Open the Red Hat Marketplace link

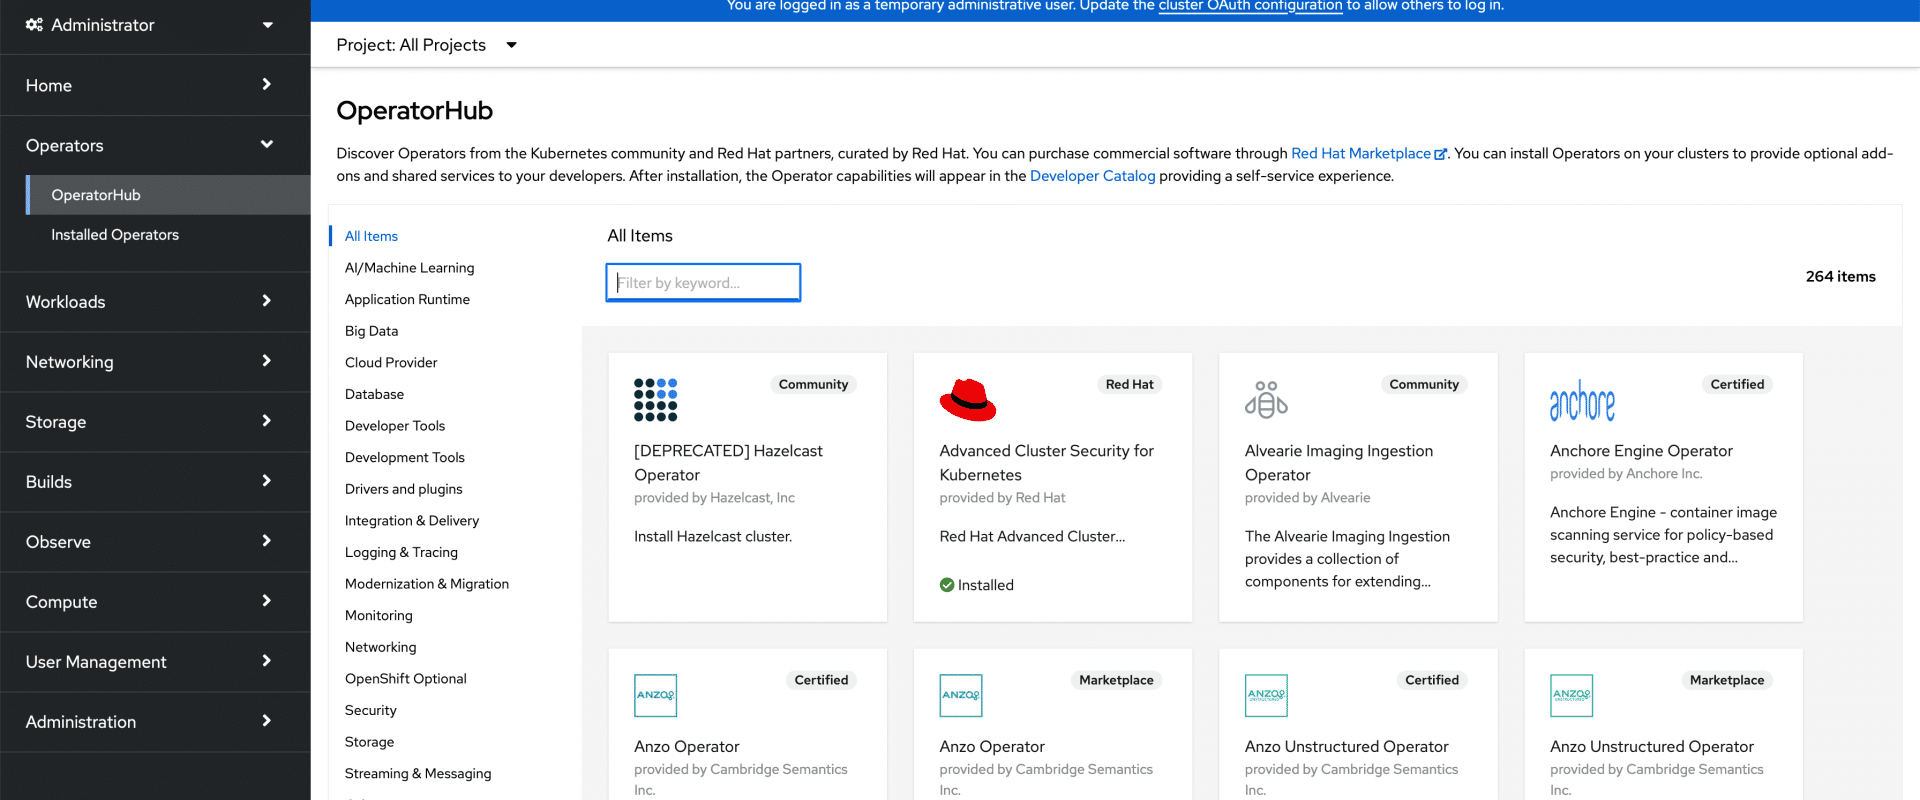[x=1361, y=153]
